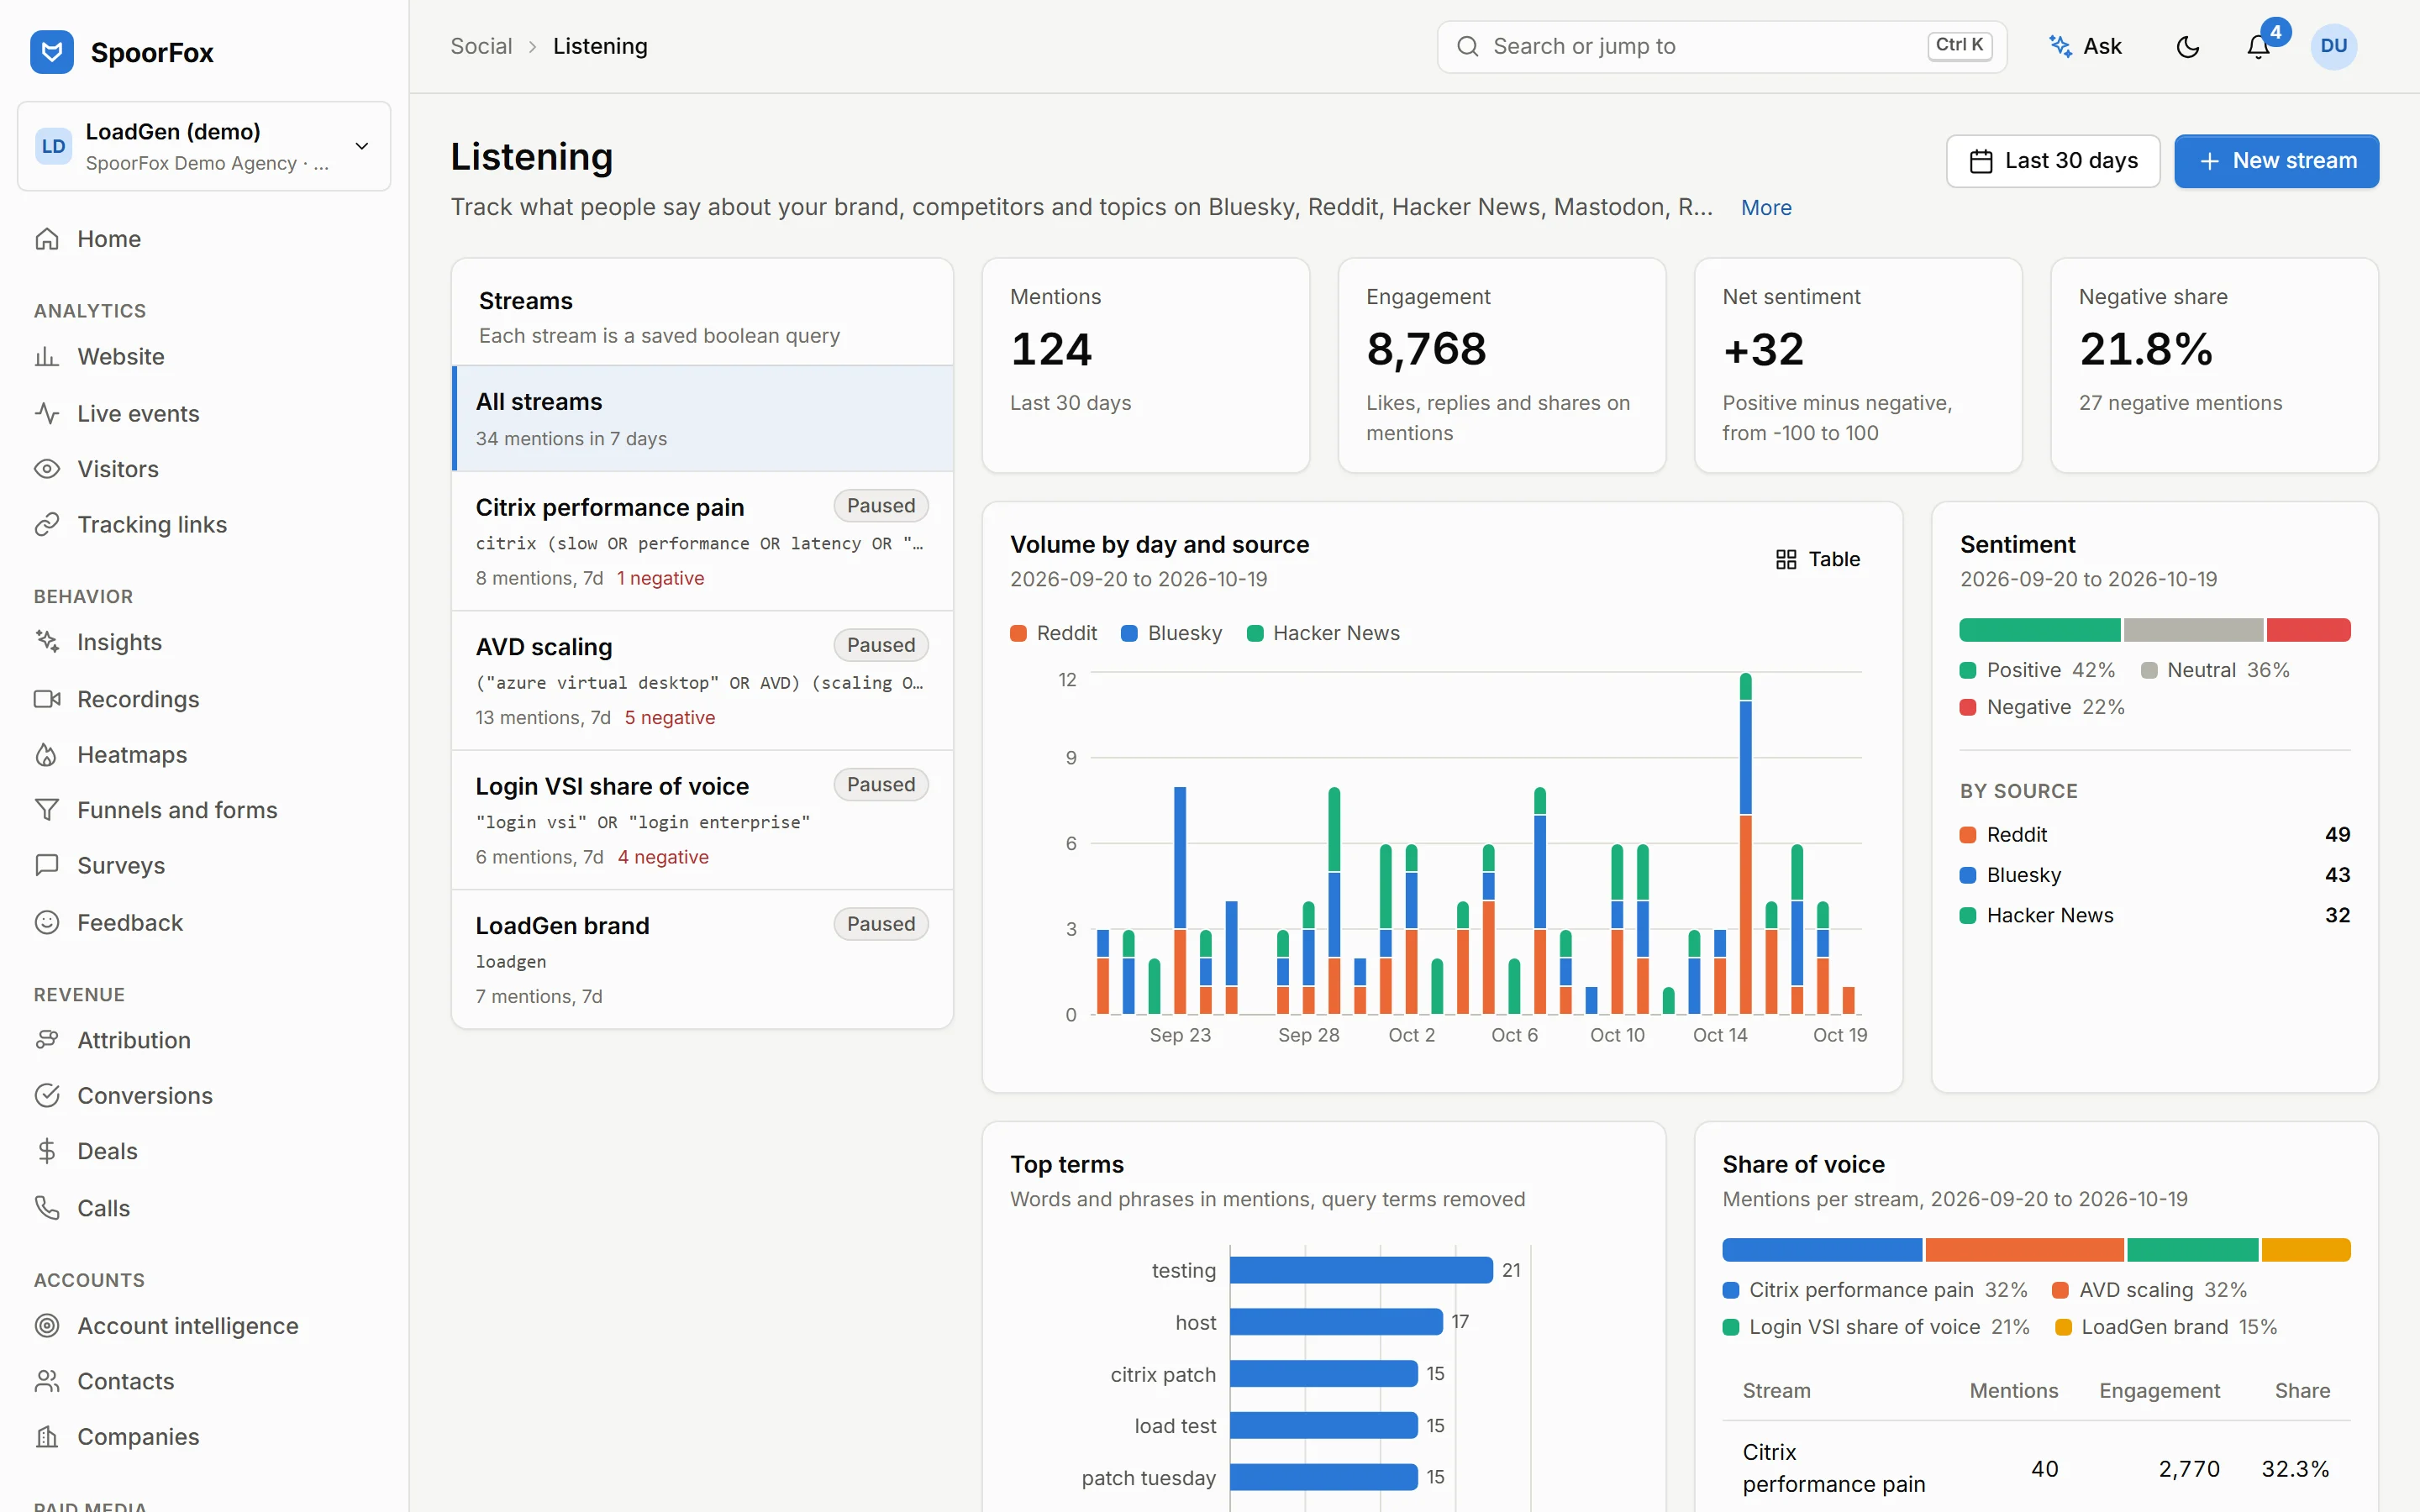Click the SpoorFox logo icon
The height and width of the screenshot is (1512, 2420).
[52, 52]
